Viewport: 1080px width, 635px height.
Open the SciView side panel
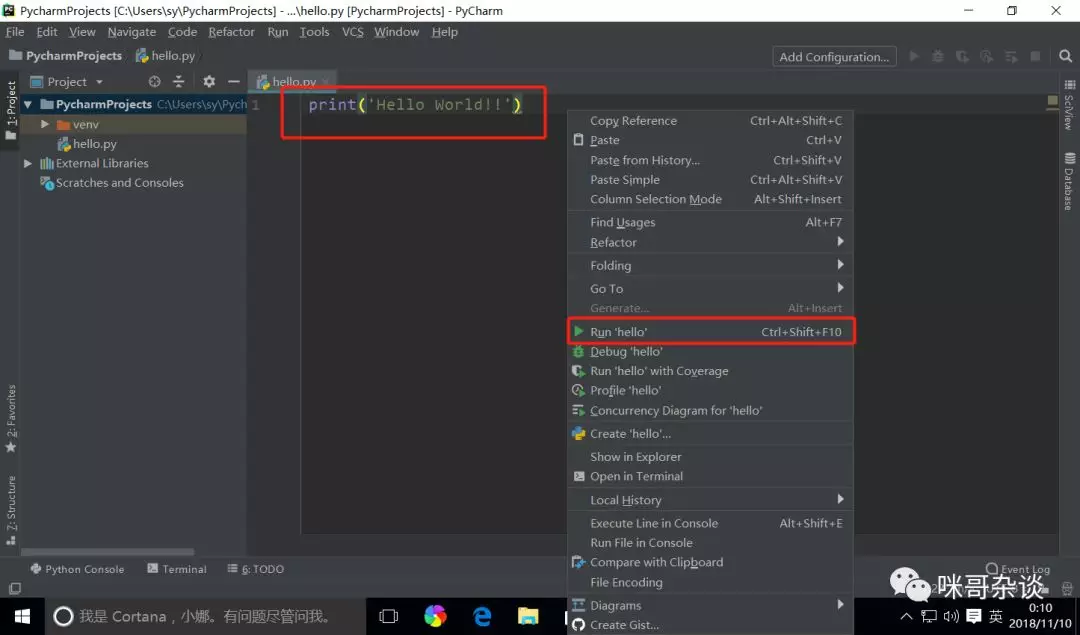pyautogui.click(x=1069, y=105)
